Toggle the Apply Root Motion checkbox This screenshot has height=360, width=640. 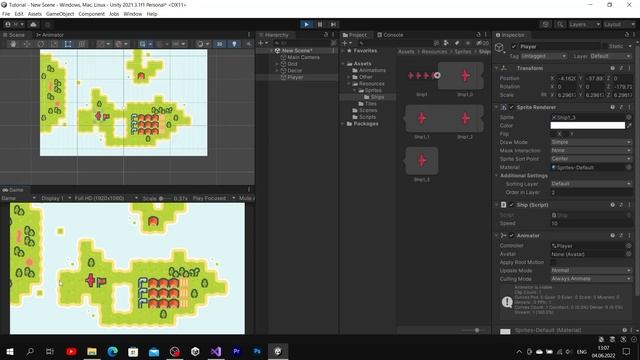click(x=553, y=262)
